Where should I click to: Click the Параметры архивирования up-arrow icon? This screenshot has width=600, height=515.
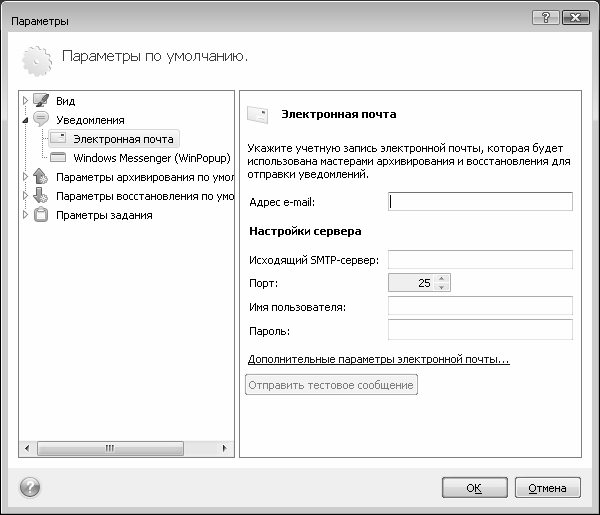coord(40,176)
